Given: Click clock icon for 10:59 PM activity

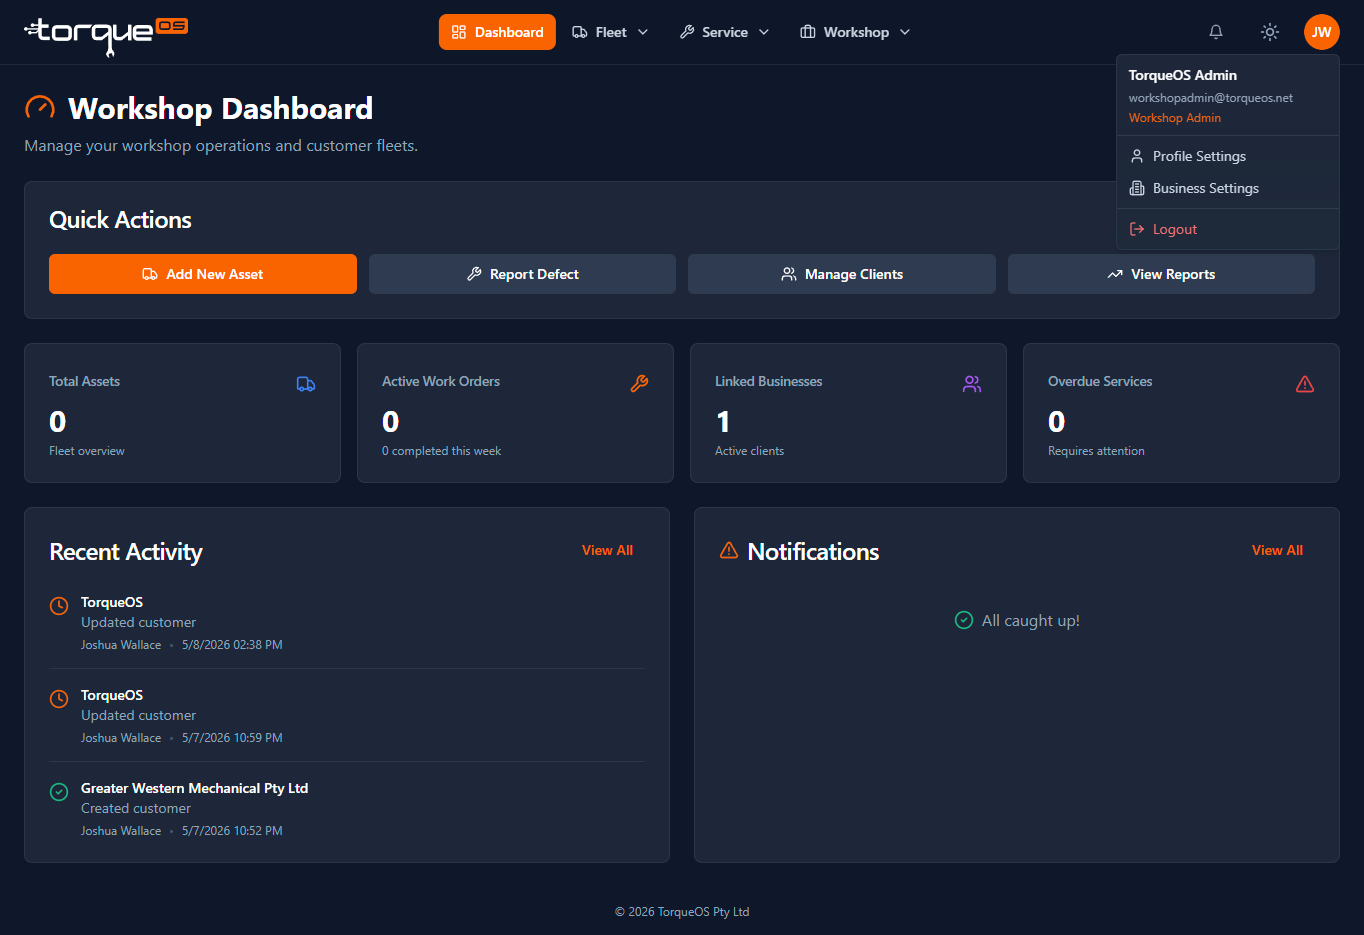Looking at the screenshot, I should click(x=59, y=698).
